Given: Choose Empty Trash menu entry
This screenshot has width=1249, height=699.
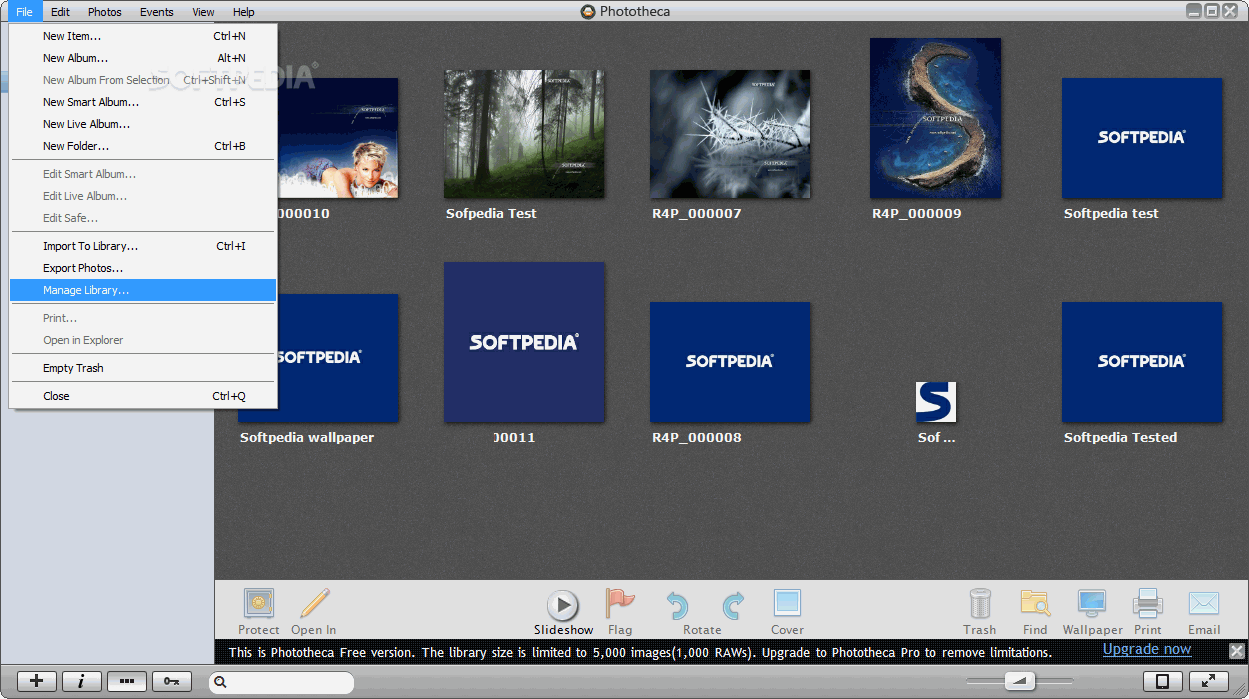Looking at the screenshot, I should click(143, 368).
